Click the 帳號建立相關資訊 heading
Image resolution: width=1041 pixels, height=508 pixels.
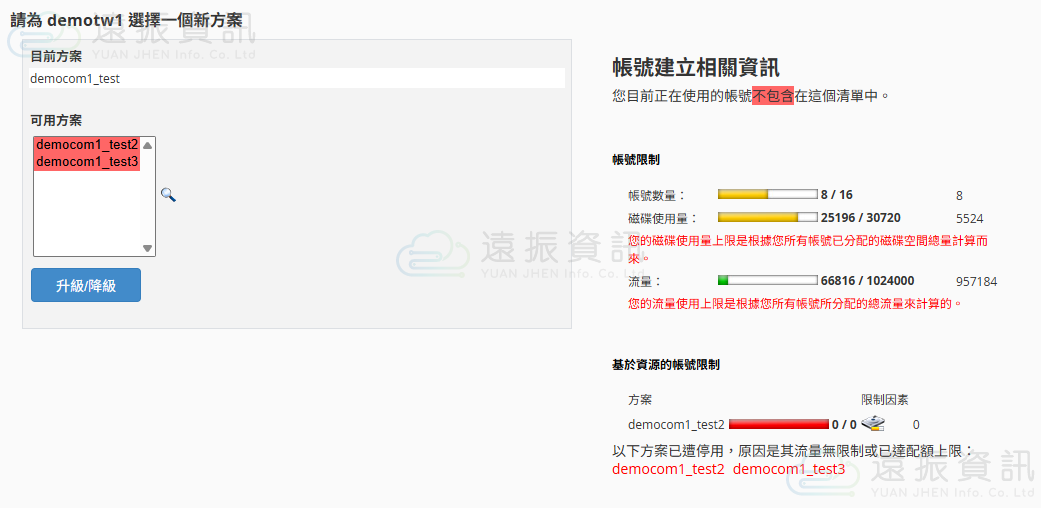point(695,68)
